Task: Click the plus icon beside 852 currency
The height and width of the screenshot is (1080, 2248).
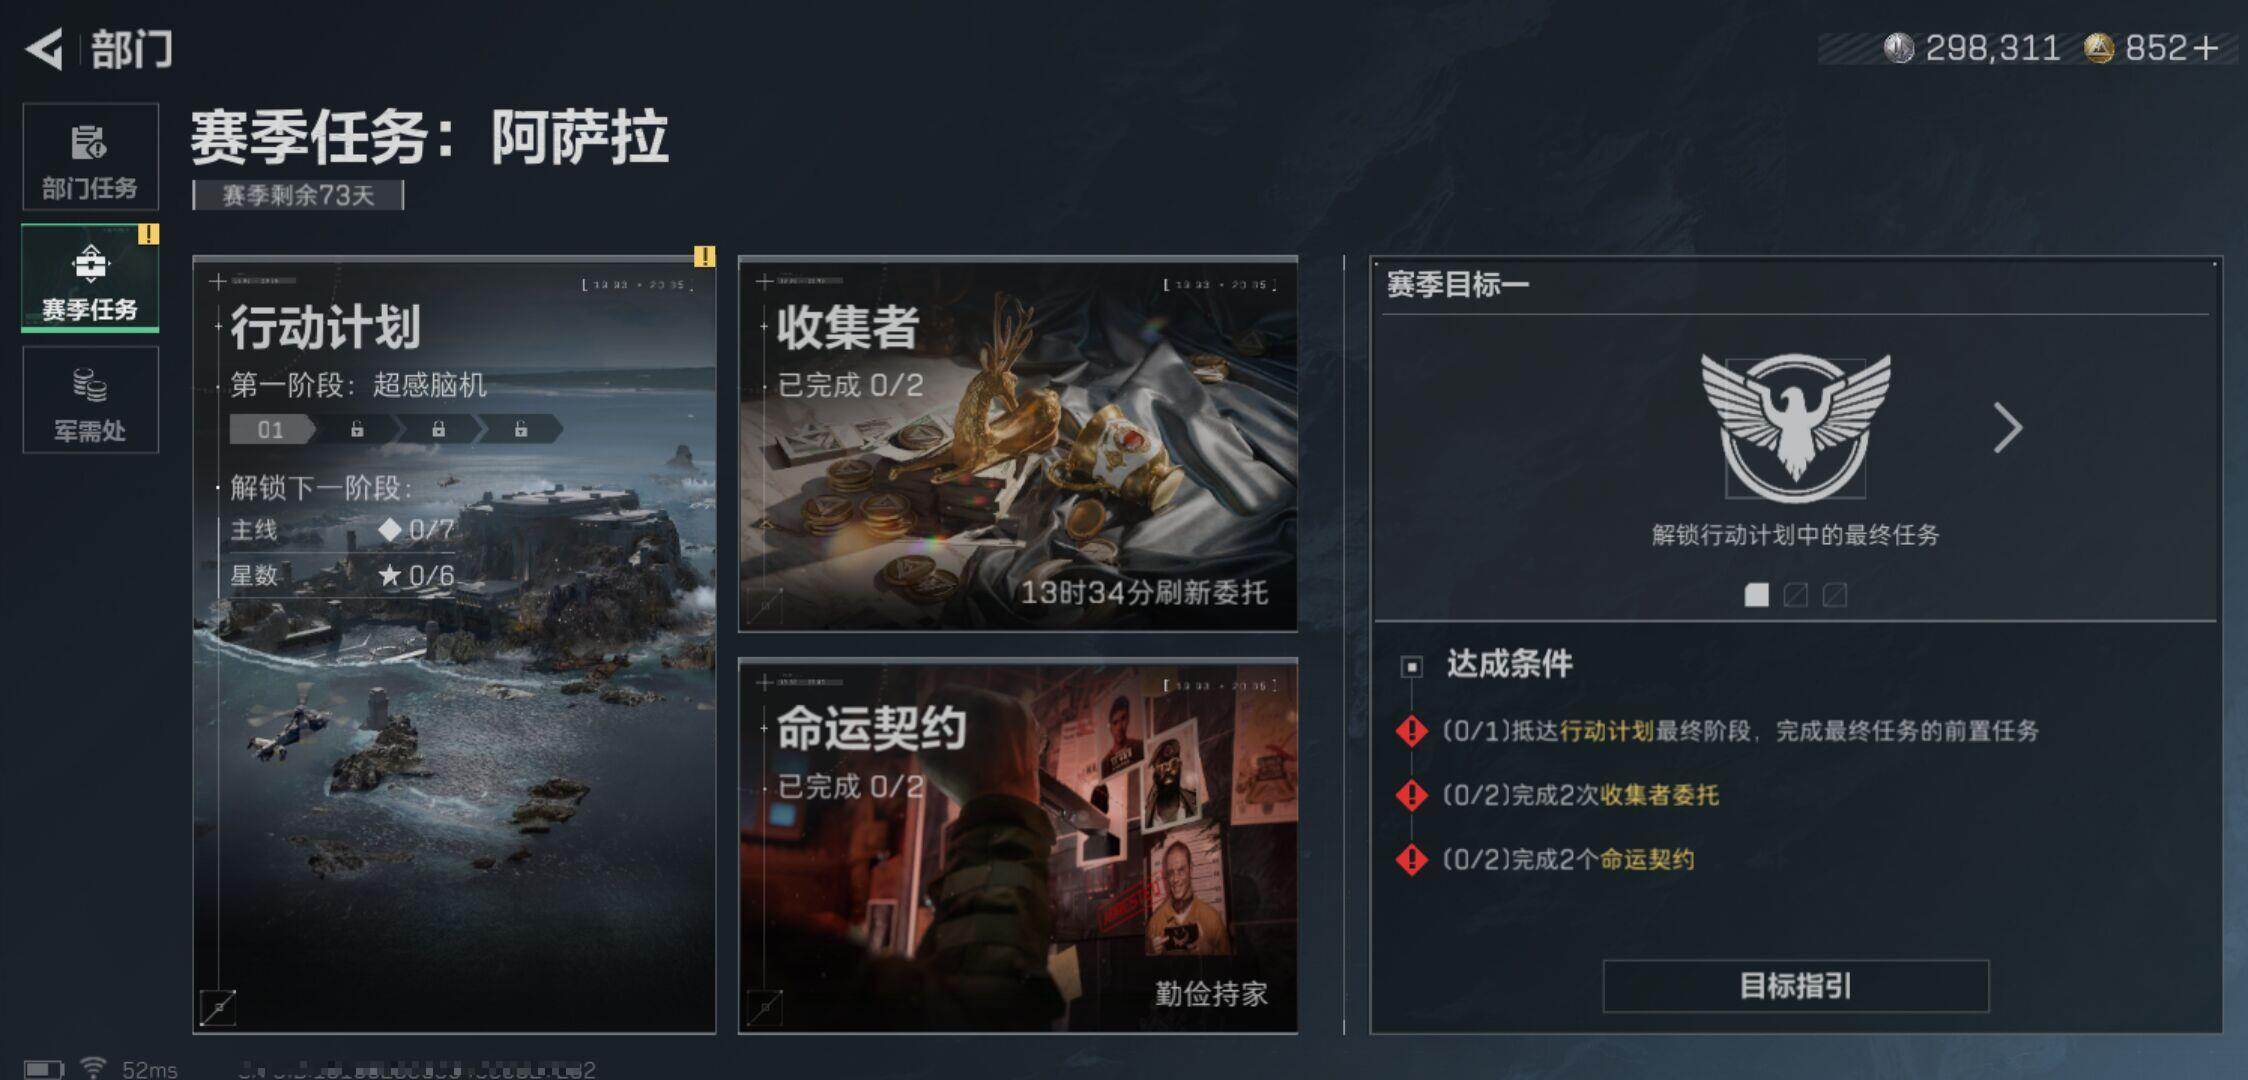Action: coord(2206,48)
